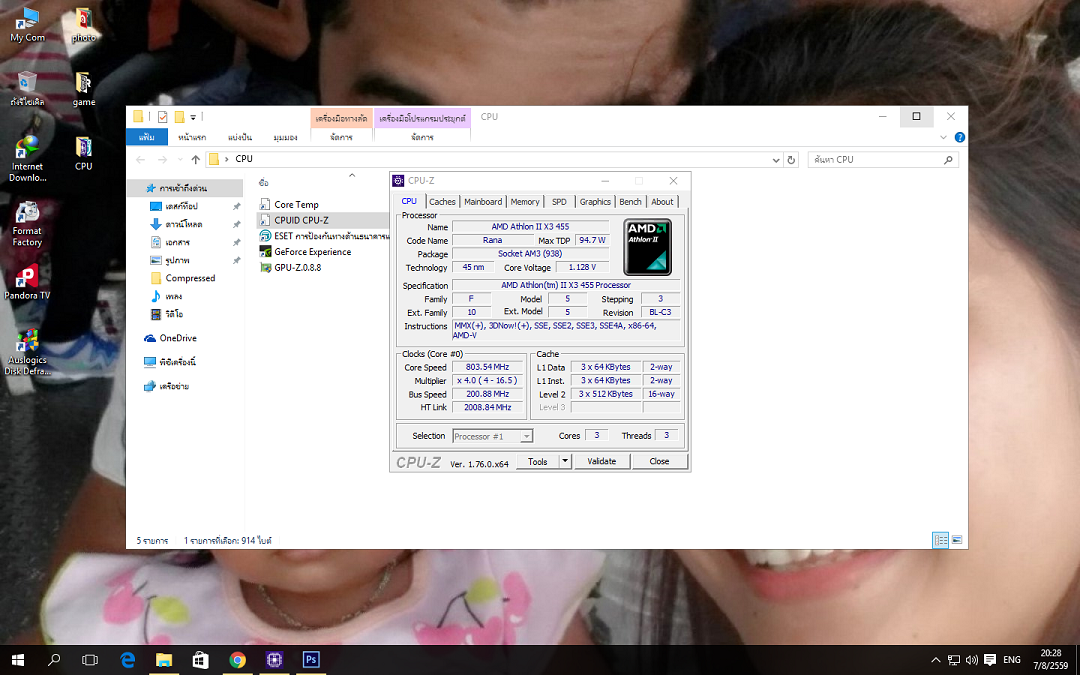This screenshot has height=675, width=1080.
Task: Open the Tools dropdown arrow in CPU-Z
Action: (565, 461)
